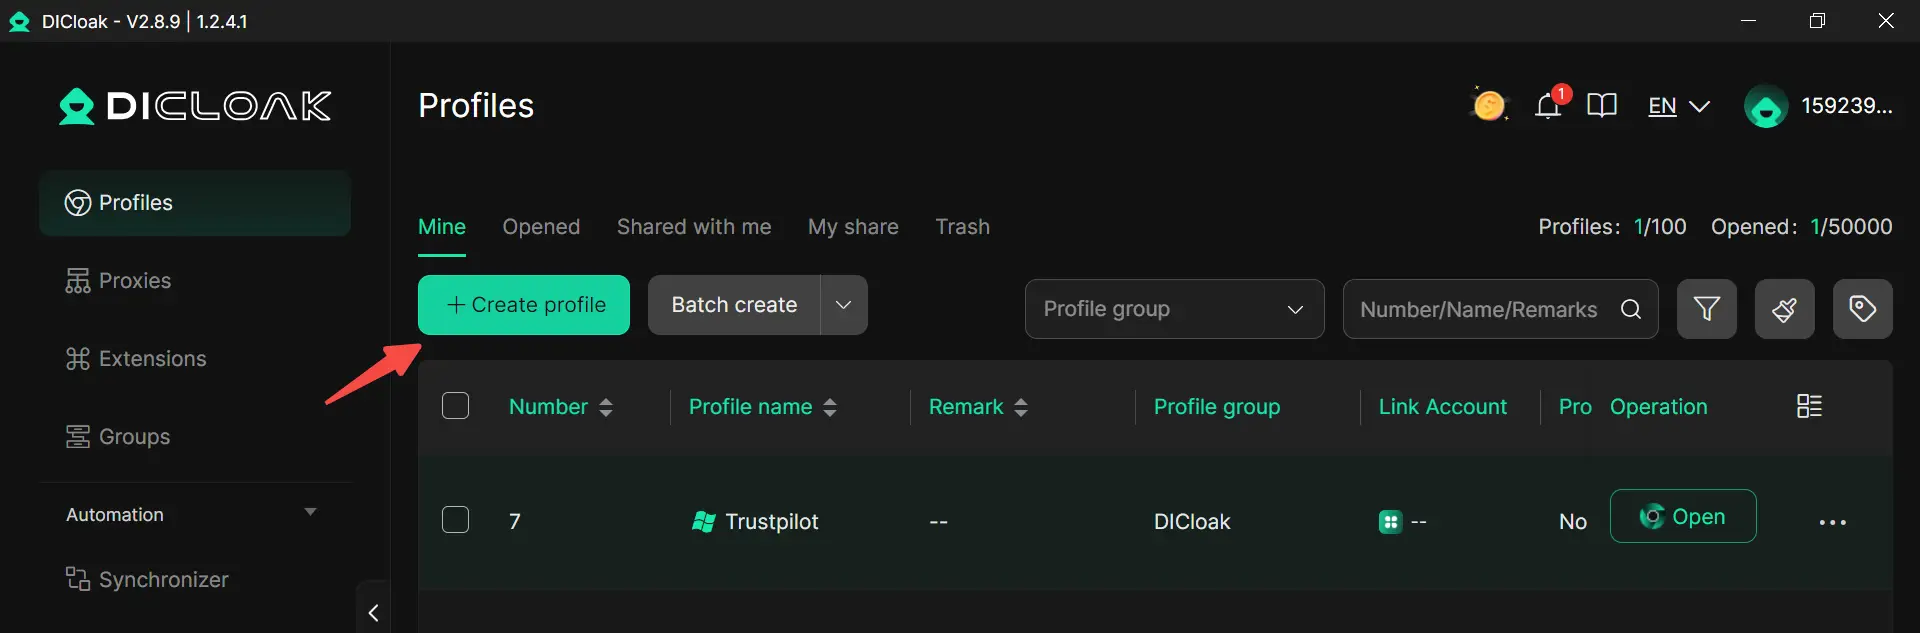Go to Proxies in the sidebar

(x=134, y=281)
